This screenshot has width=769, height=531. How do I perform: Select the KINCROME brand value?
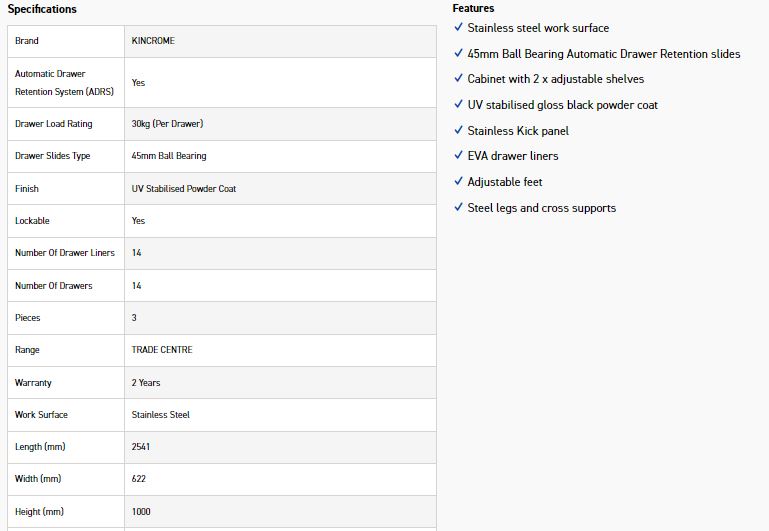click(153, 41)
